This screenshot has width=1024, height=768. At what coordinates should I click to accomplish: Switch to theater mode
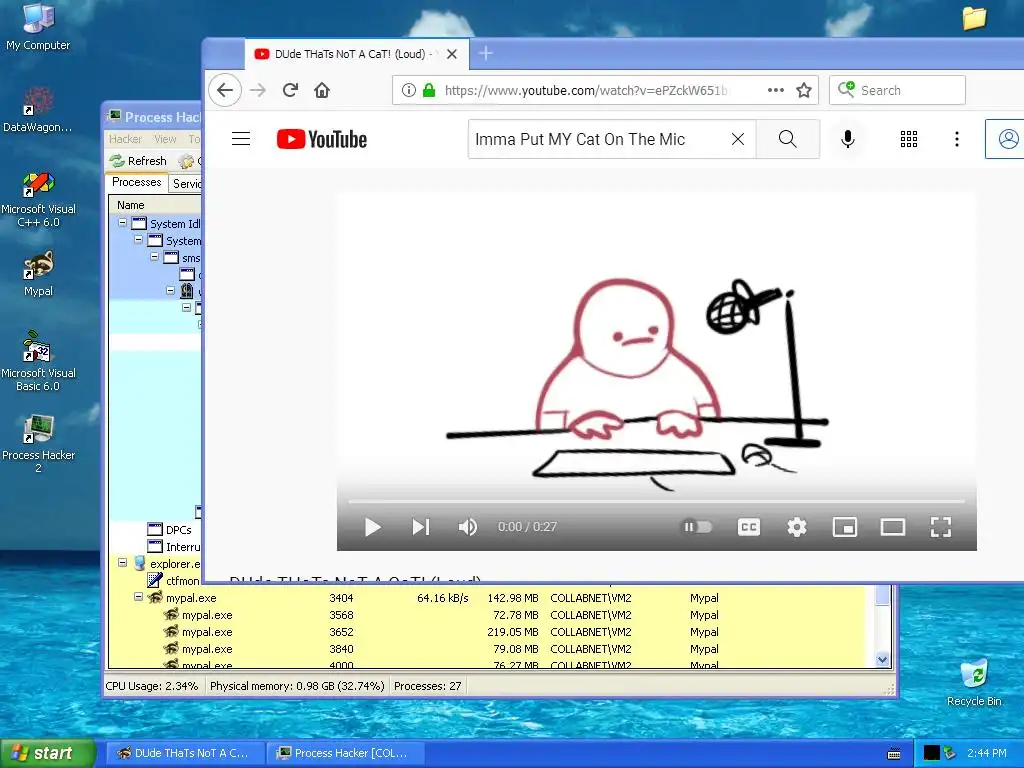coord(893,527)
